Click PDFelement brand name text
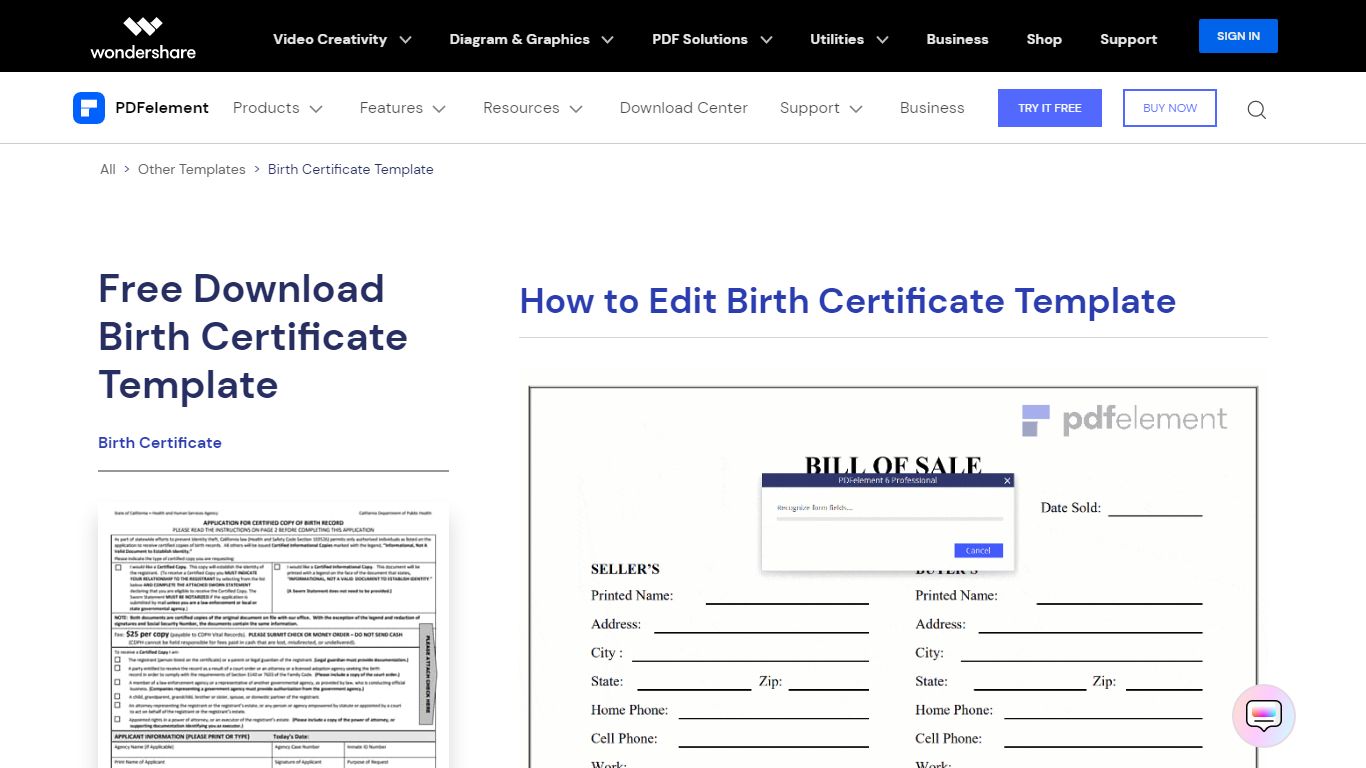The image size is (1366, 768). coord(162,108)
